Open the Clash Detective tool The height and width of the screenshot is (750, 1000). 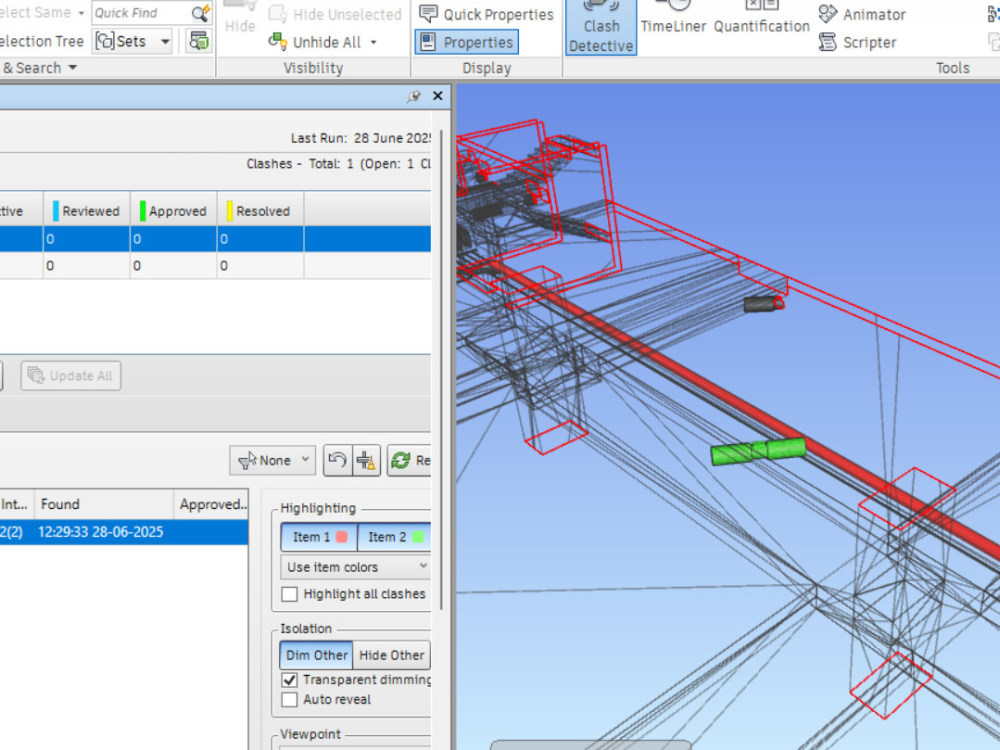tap(601, 27)
